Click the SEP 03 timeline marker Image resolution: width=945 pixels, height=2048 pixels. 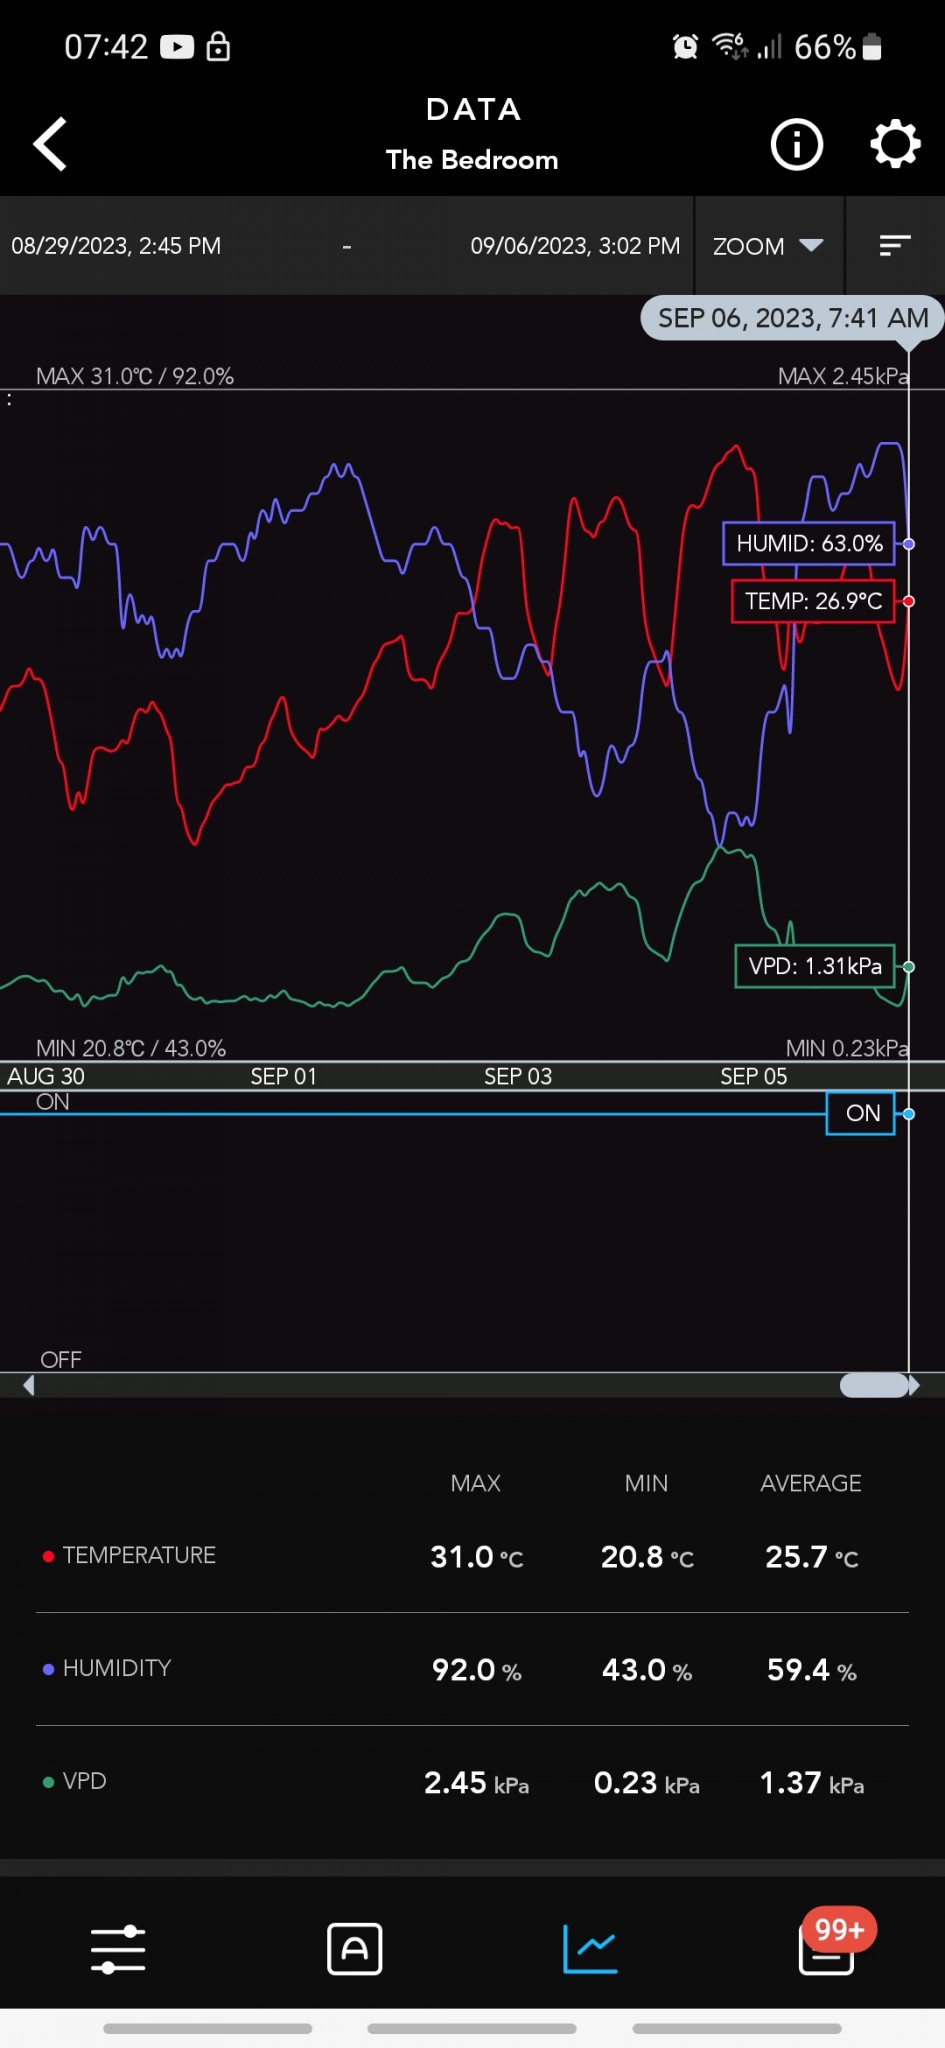point(518,1076)
